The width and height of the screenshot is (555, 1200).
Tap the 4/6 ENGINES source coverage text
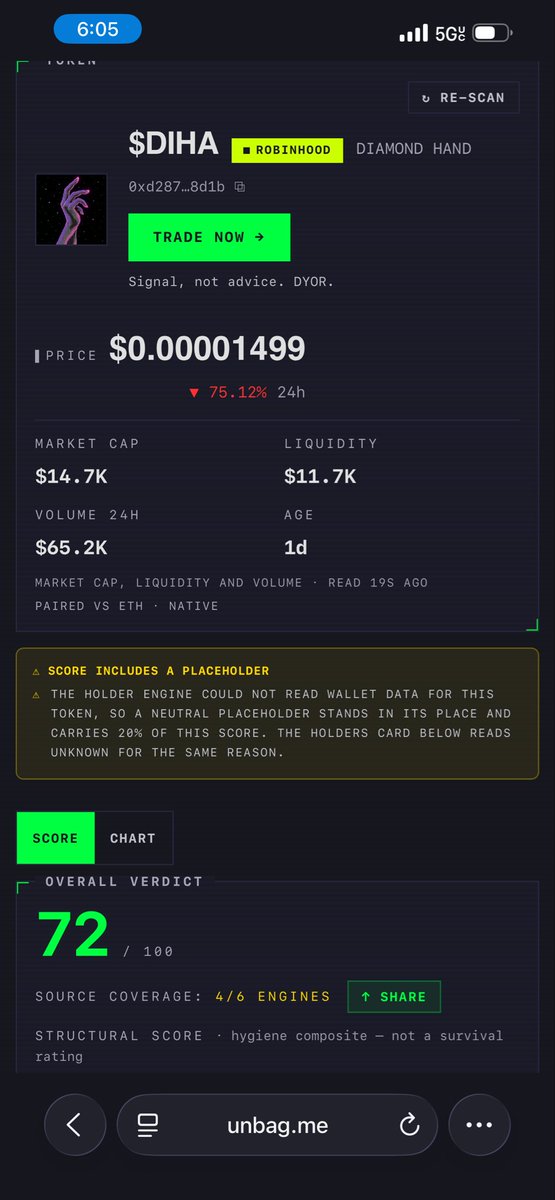click(273, 997)
